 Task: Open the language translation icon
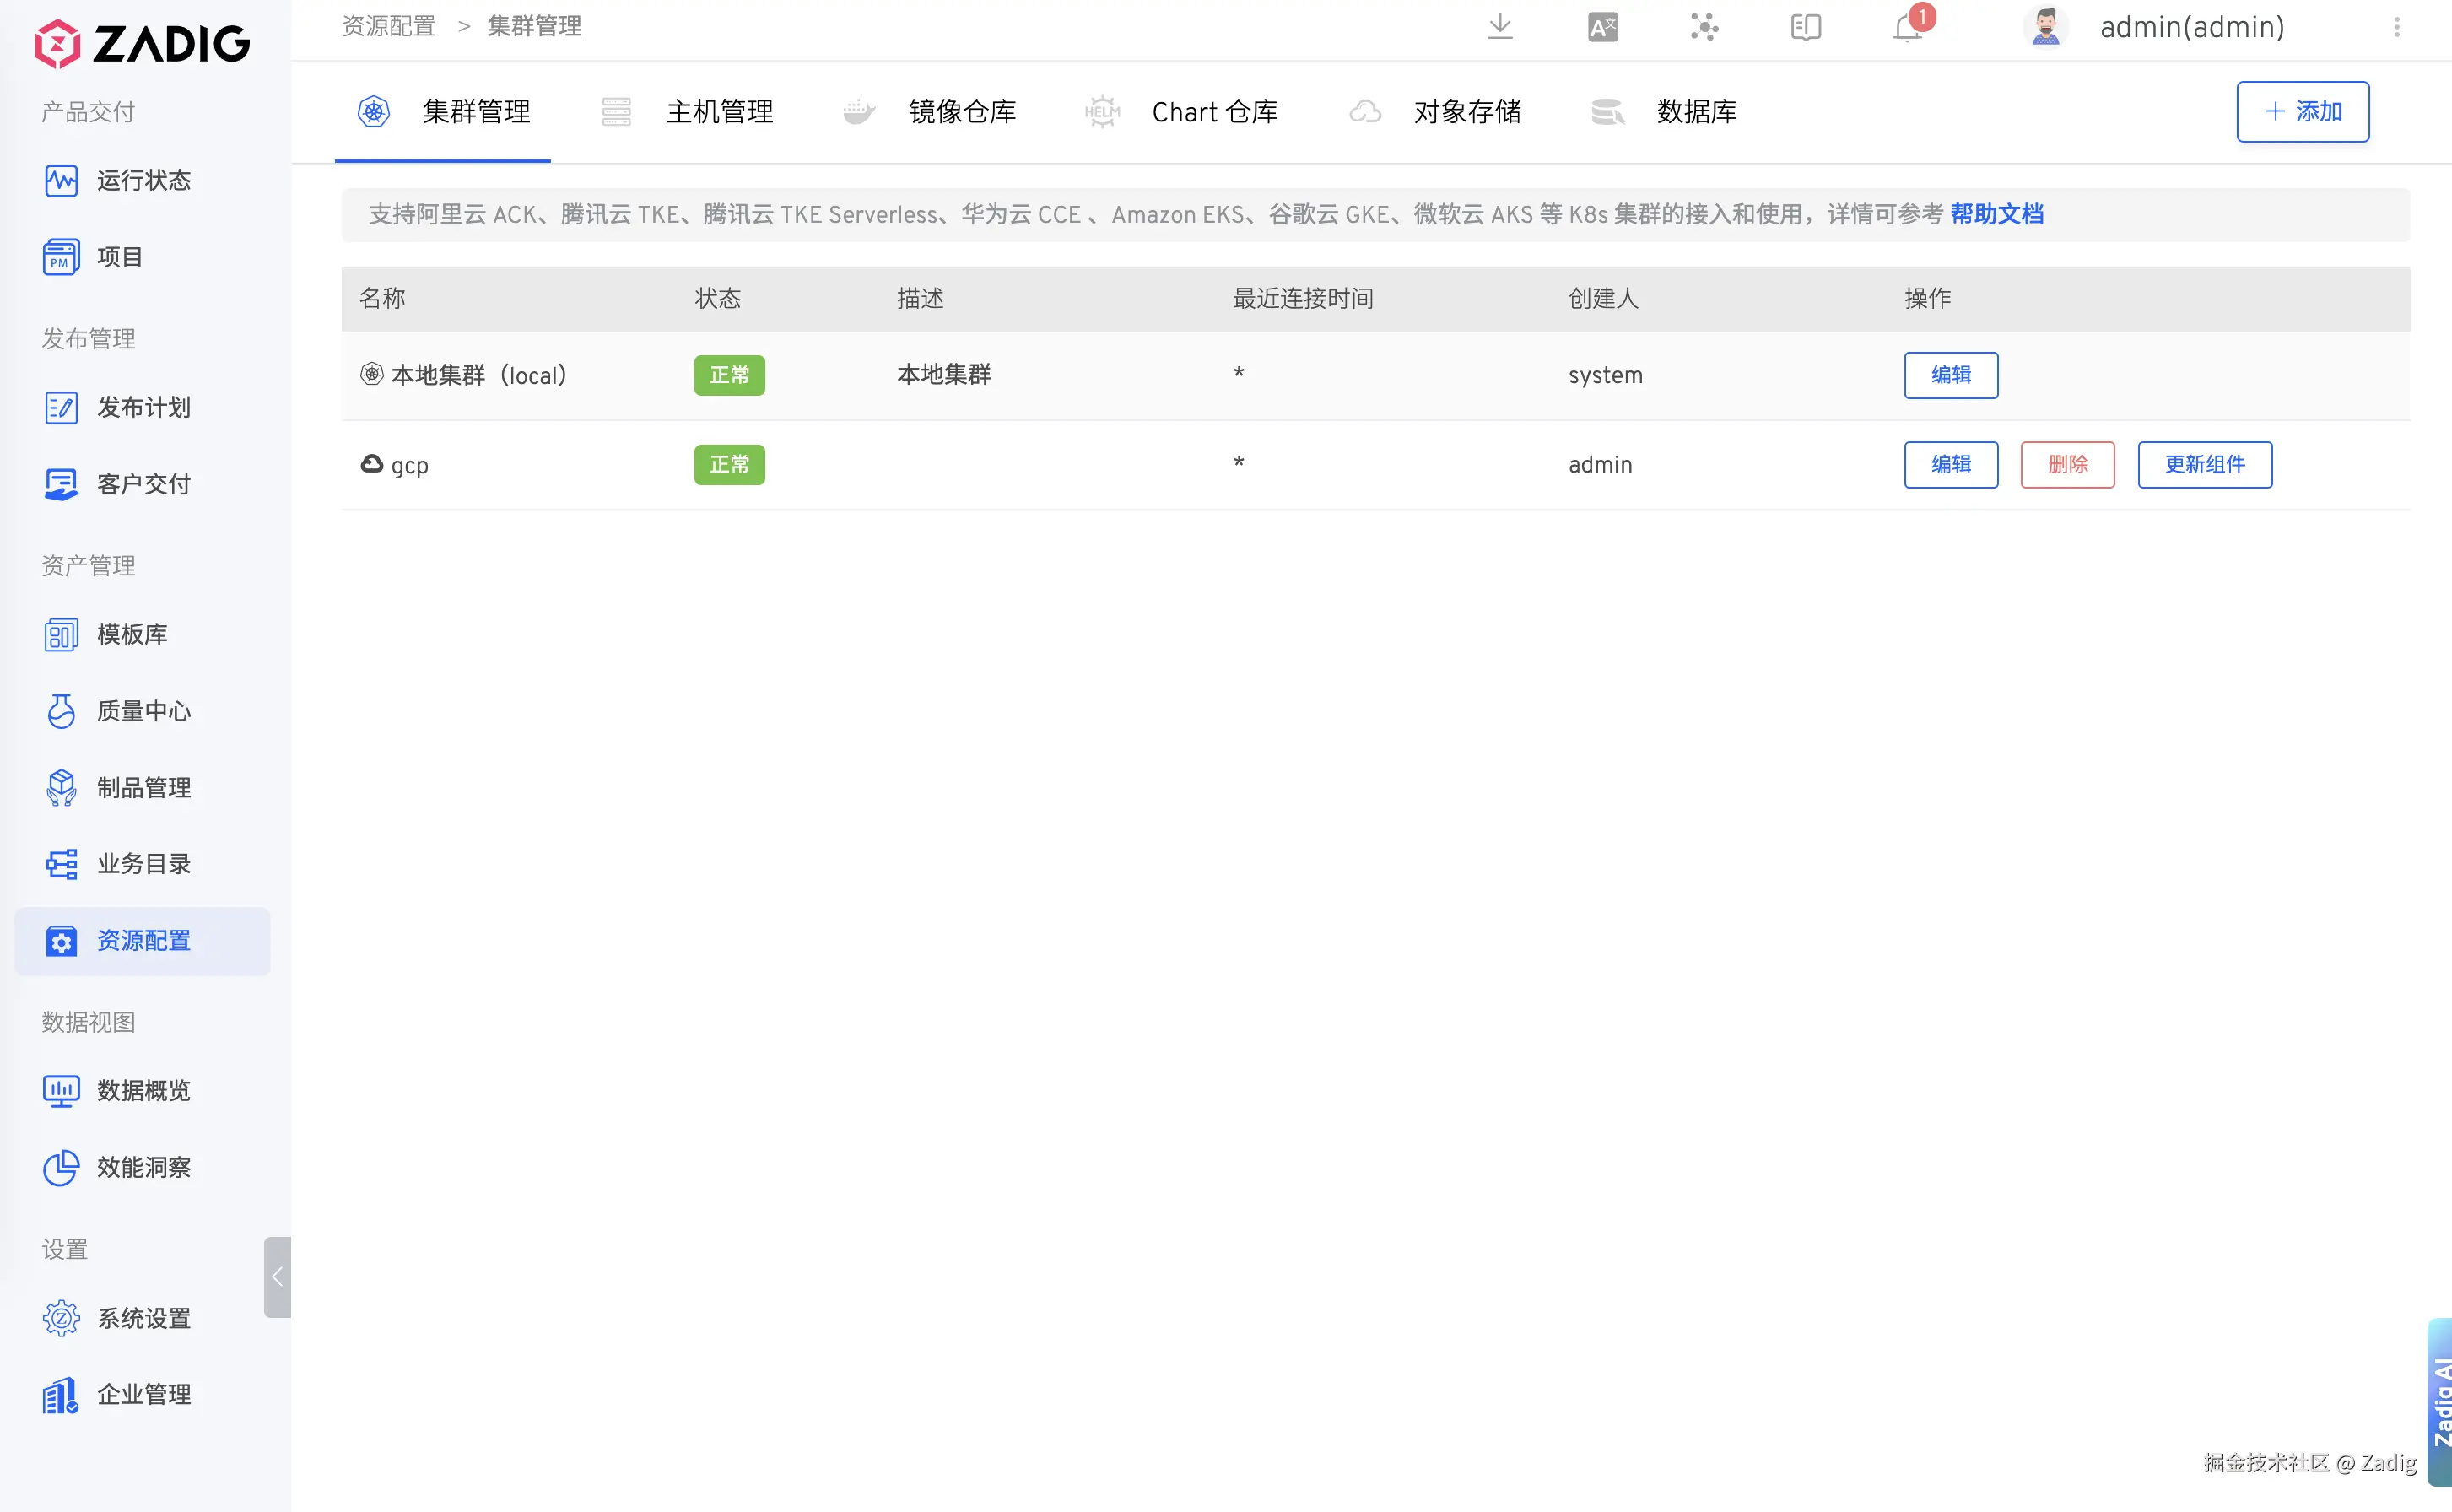[x=1602, y=27]
